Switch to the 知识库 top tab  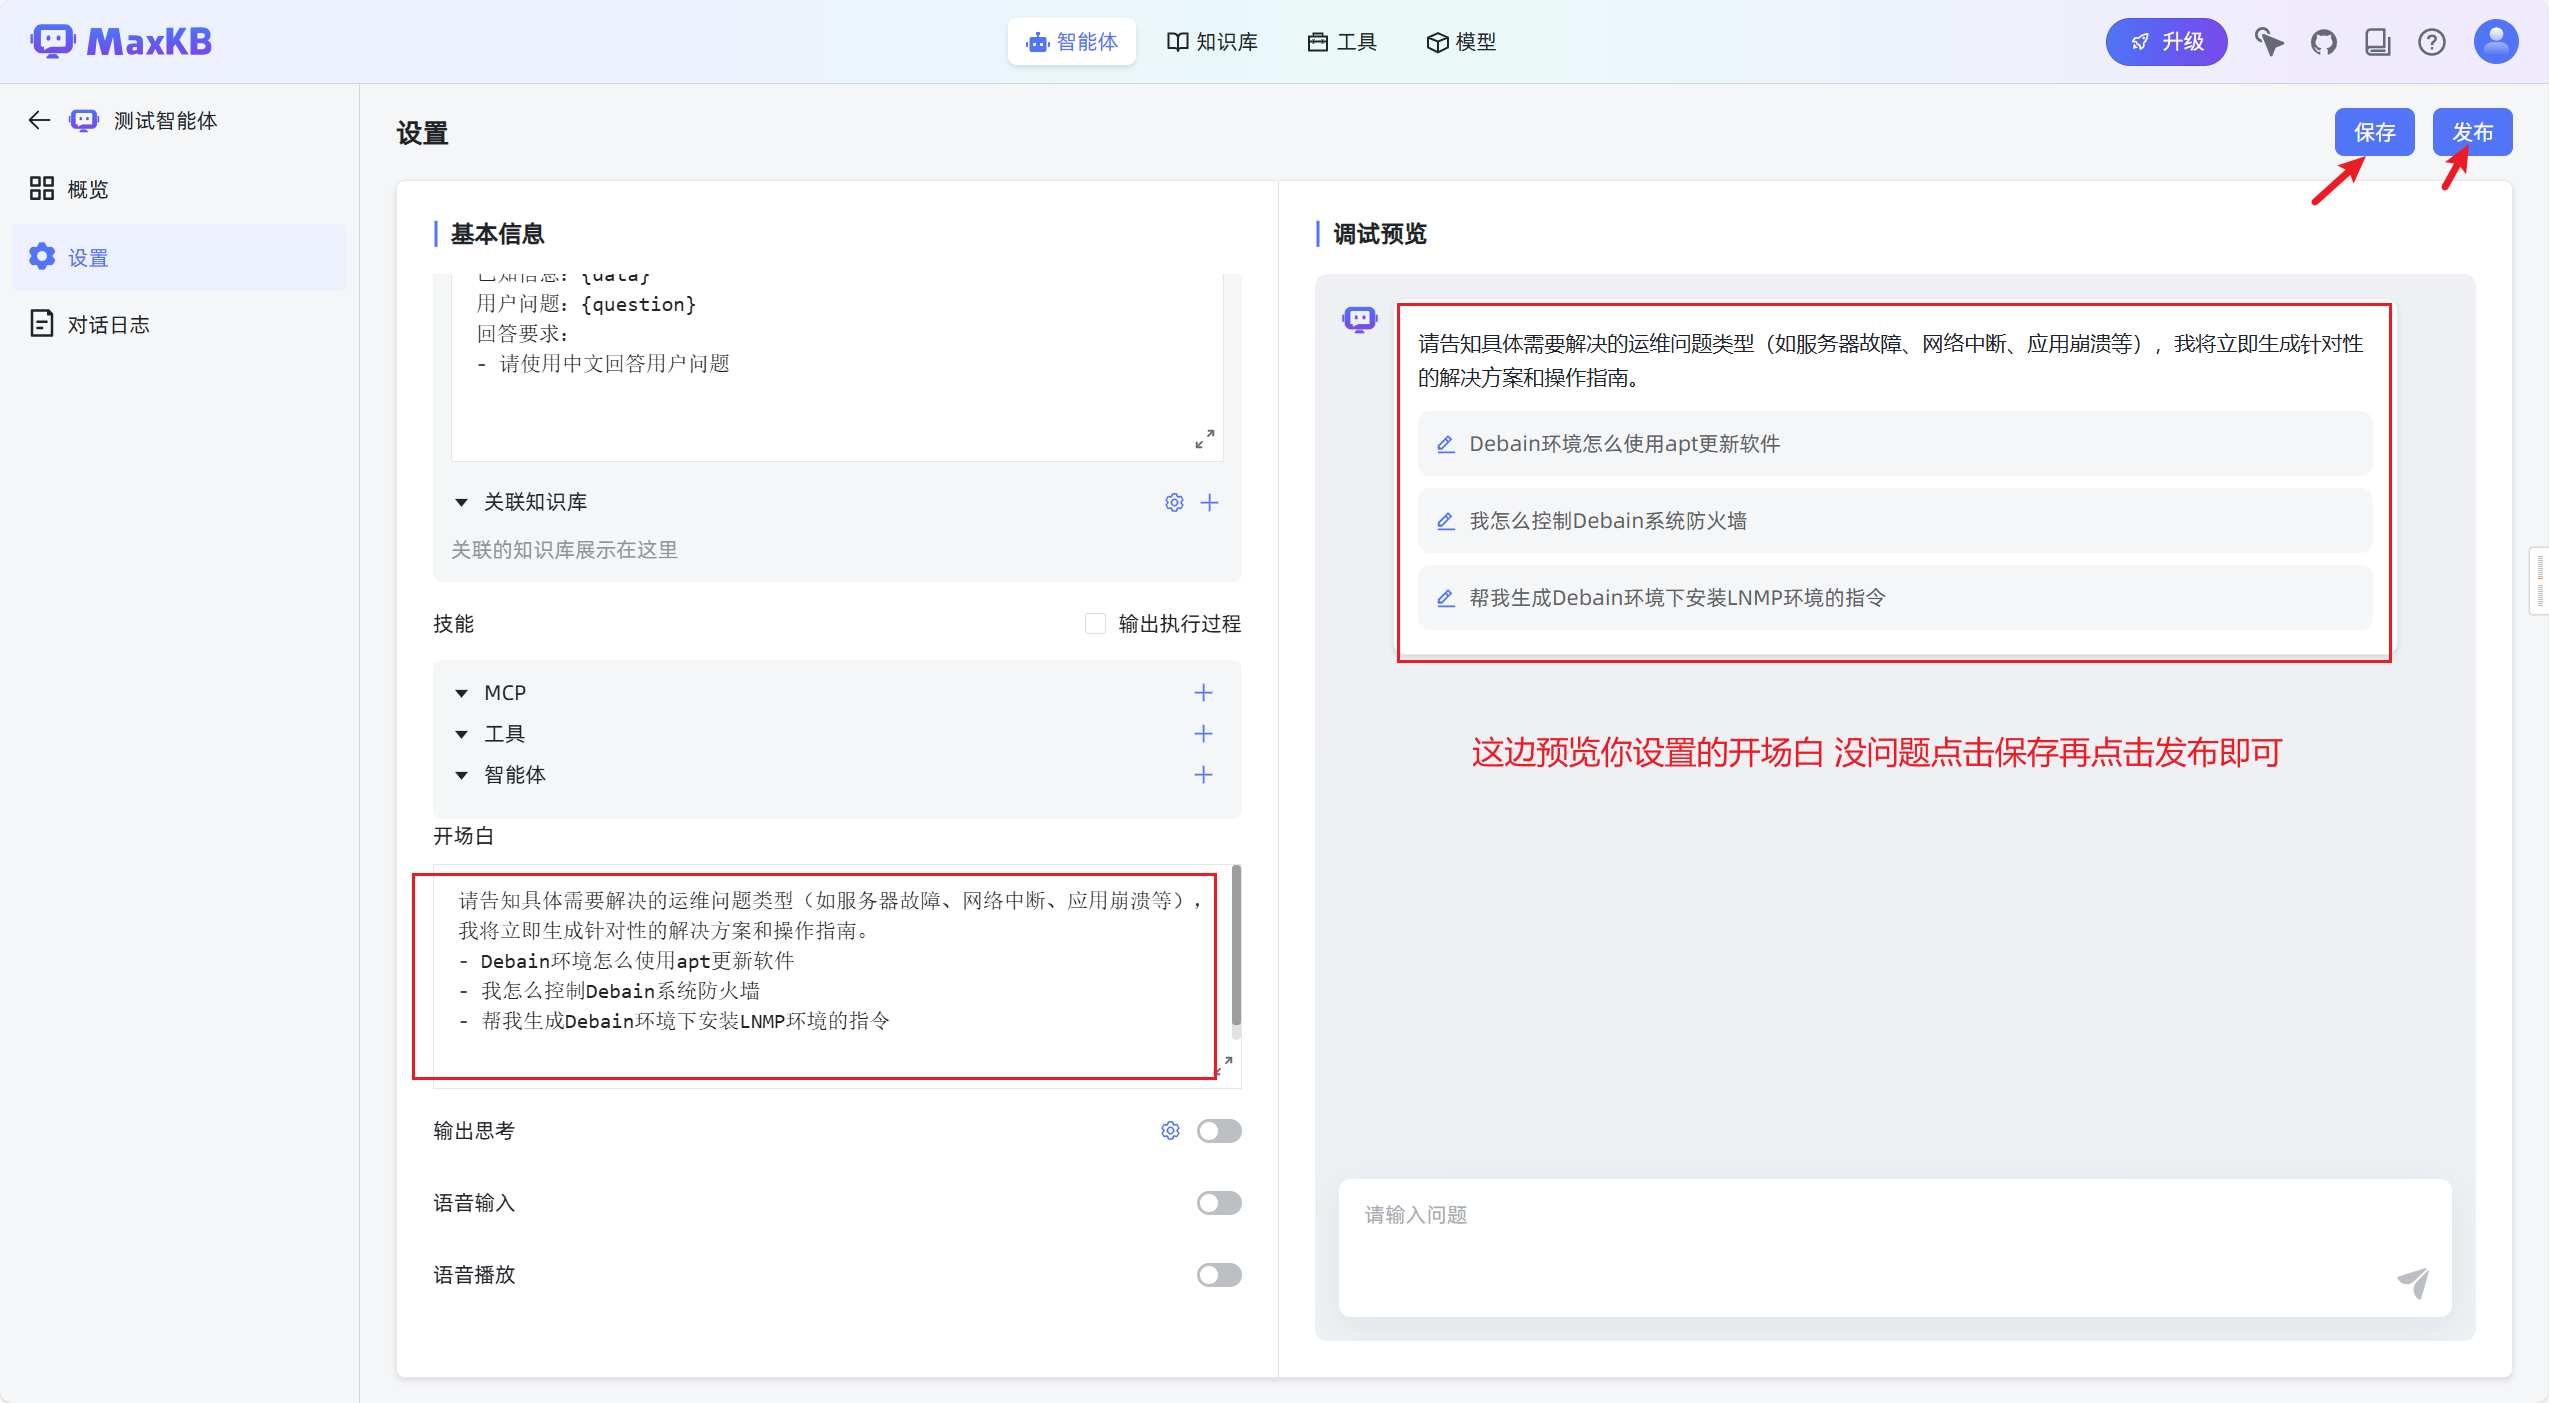1212,42
